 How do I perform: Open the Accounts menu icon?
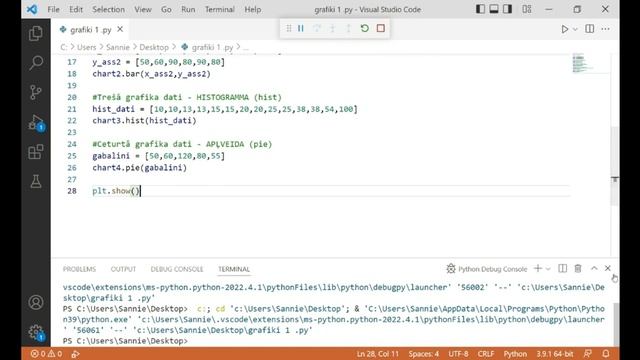pos(36,302)
